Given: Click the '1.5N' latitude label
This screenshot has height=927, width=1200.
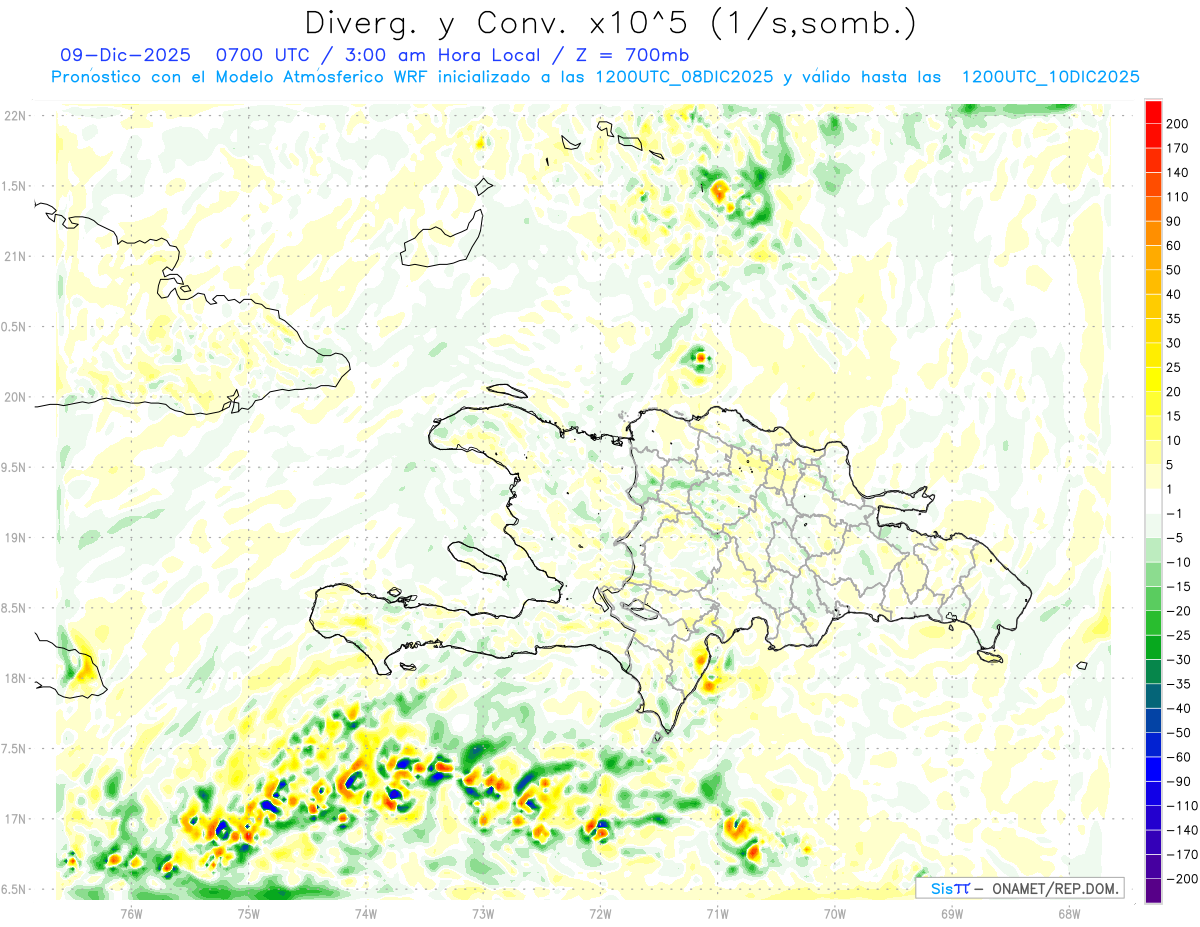Looking at the screenshot, I should click(x=15, y=186).
